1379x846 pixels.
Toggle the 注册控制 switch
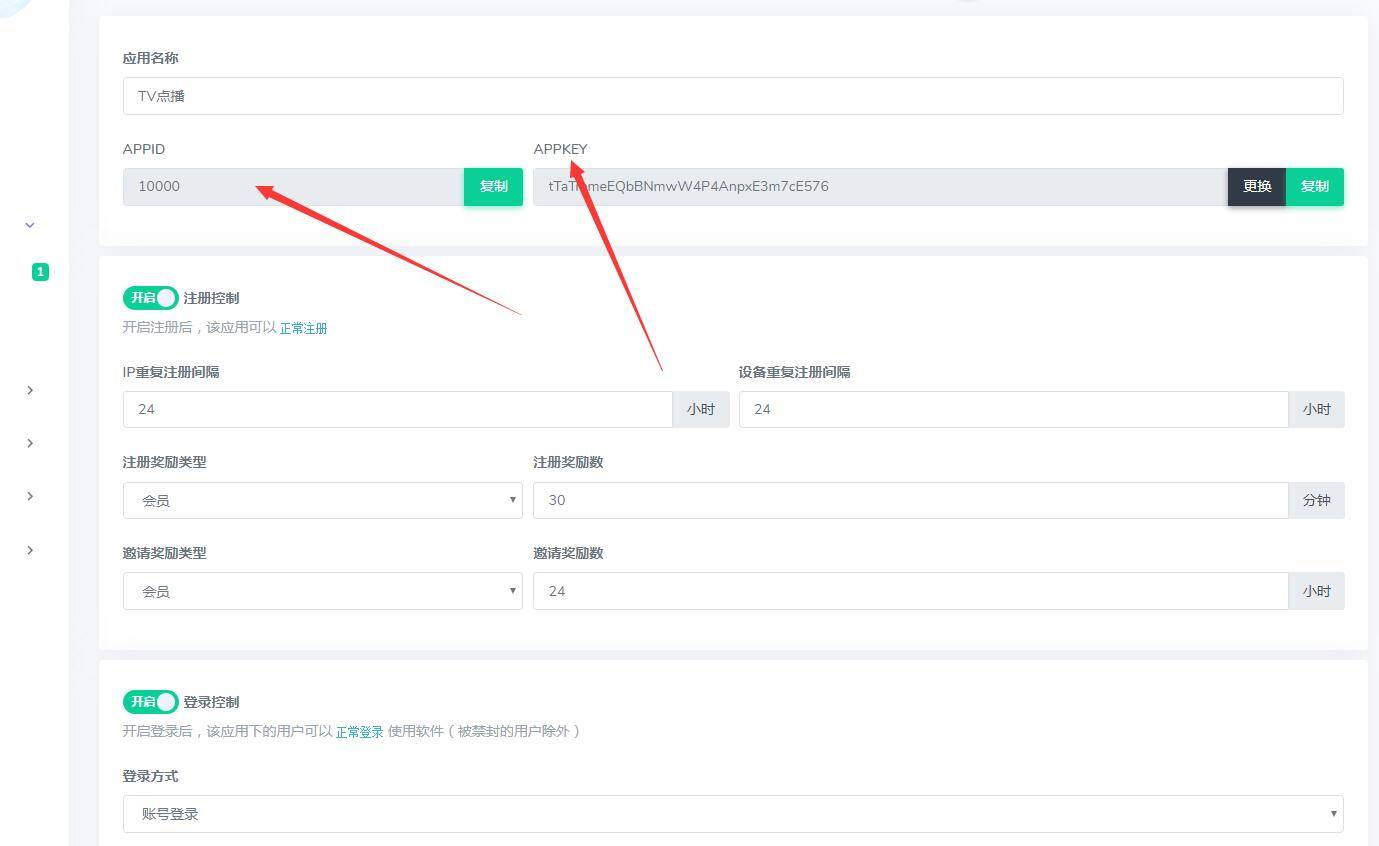pyautogui.click(x=150, y=298)
